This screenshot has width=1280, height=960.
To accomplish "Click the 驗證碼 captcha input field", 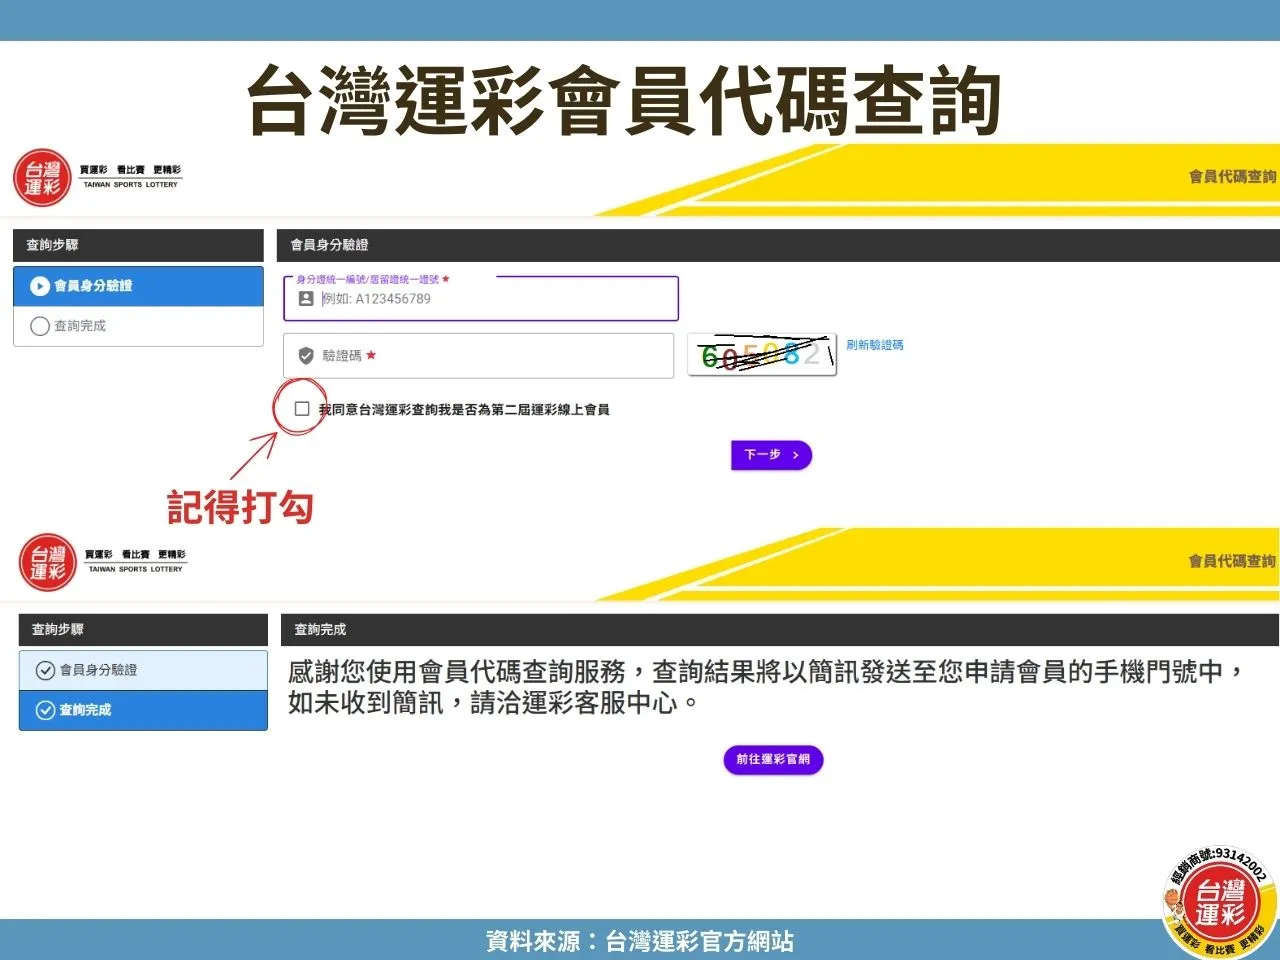I will click(479, 356).
